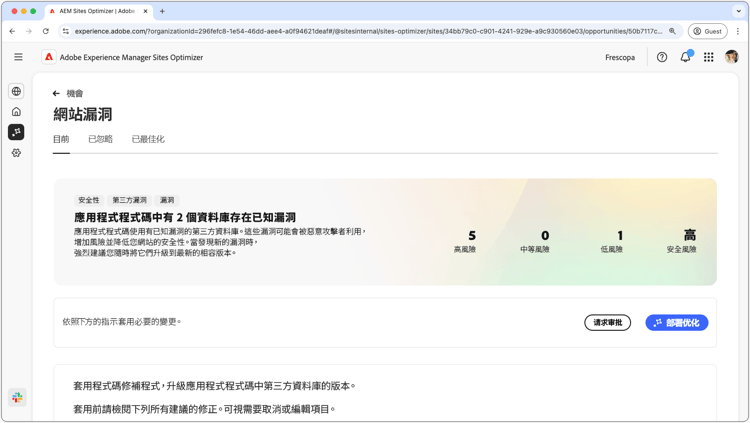The width and height of the screenshot is (750, 423).
Task: Click the site info icon in address bar
Action: [x=66, y=31]
